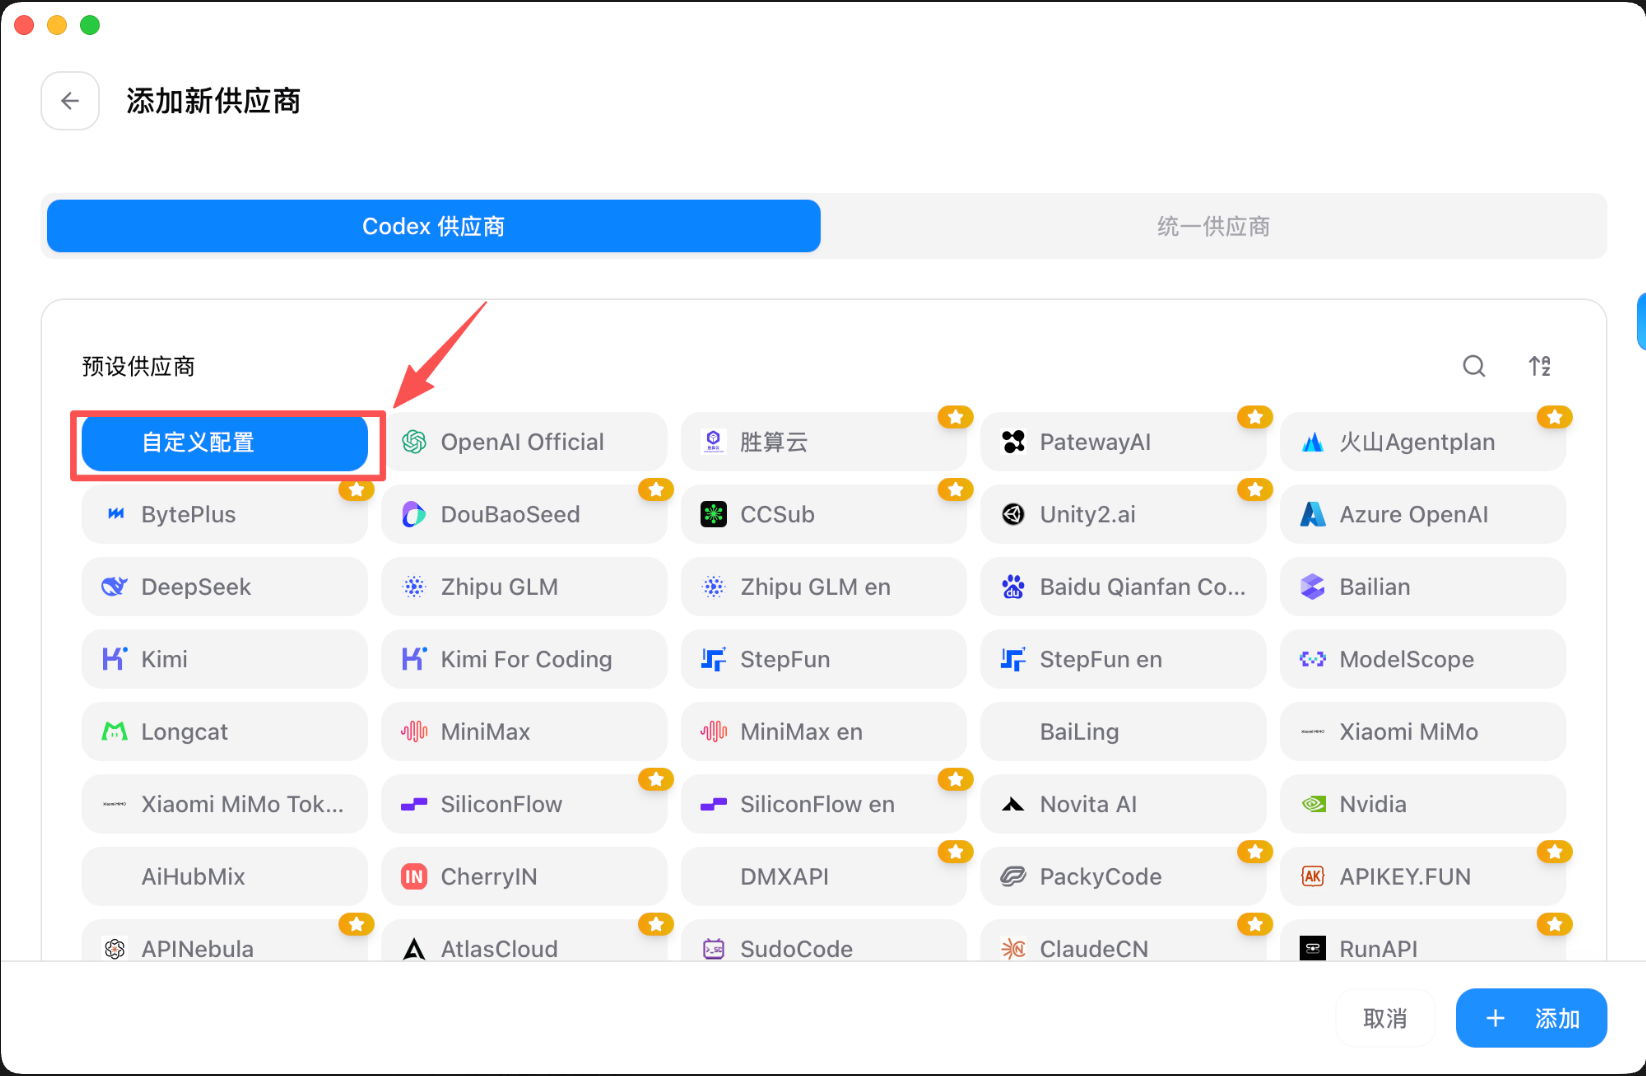Image resolution: width=1646 pixels, height=1076 pixels.
Task: Pick SiliconFlow en provider
Action: click(824, 804)
